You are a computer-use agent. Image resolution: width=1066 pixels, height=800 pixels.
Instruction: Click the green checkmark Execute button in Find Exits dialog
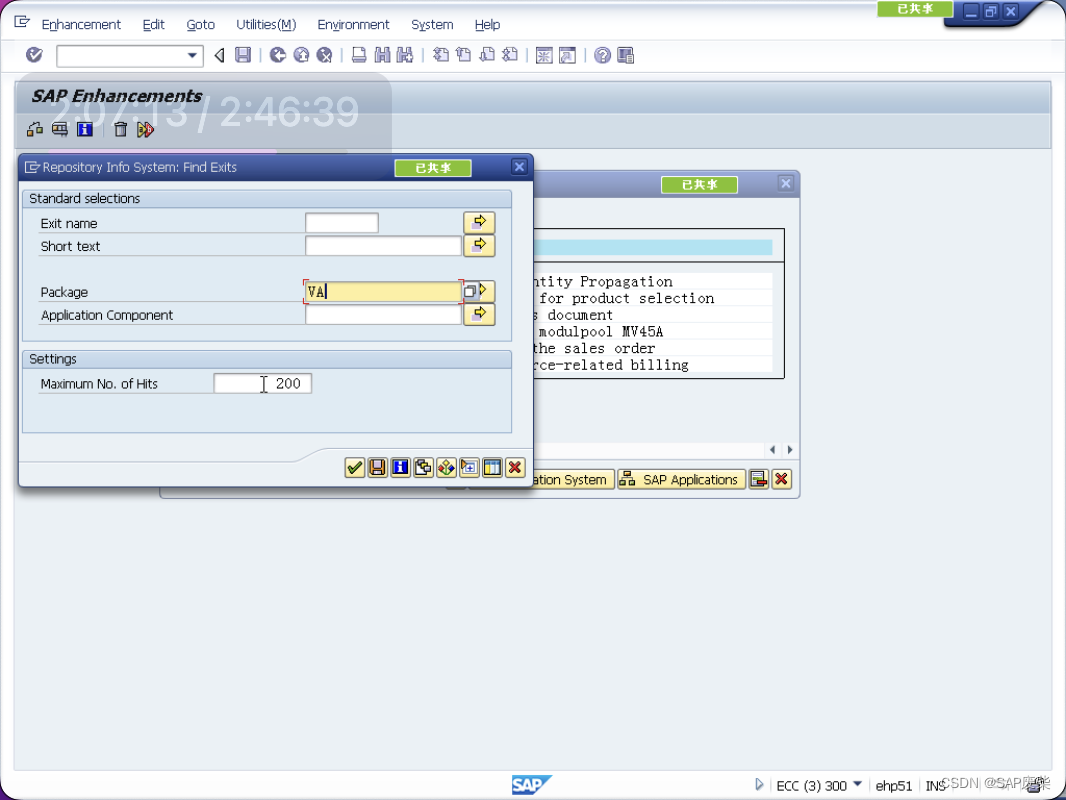point(355,468)
